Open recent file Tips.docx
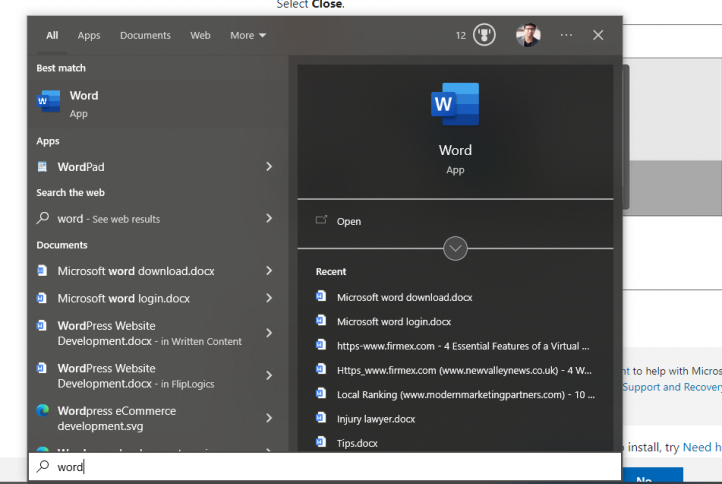The width and height of the screenshot is (722, 484). pyautogui.click(x=357, y=443)
